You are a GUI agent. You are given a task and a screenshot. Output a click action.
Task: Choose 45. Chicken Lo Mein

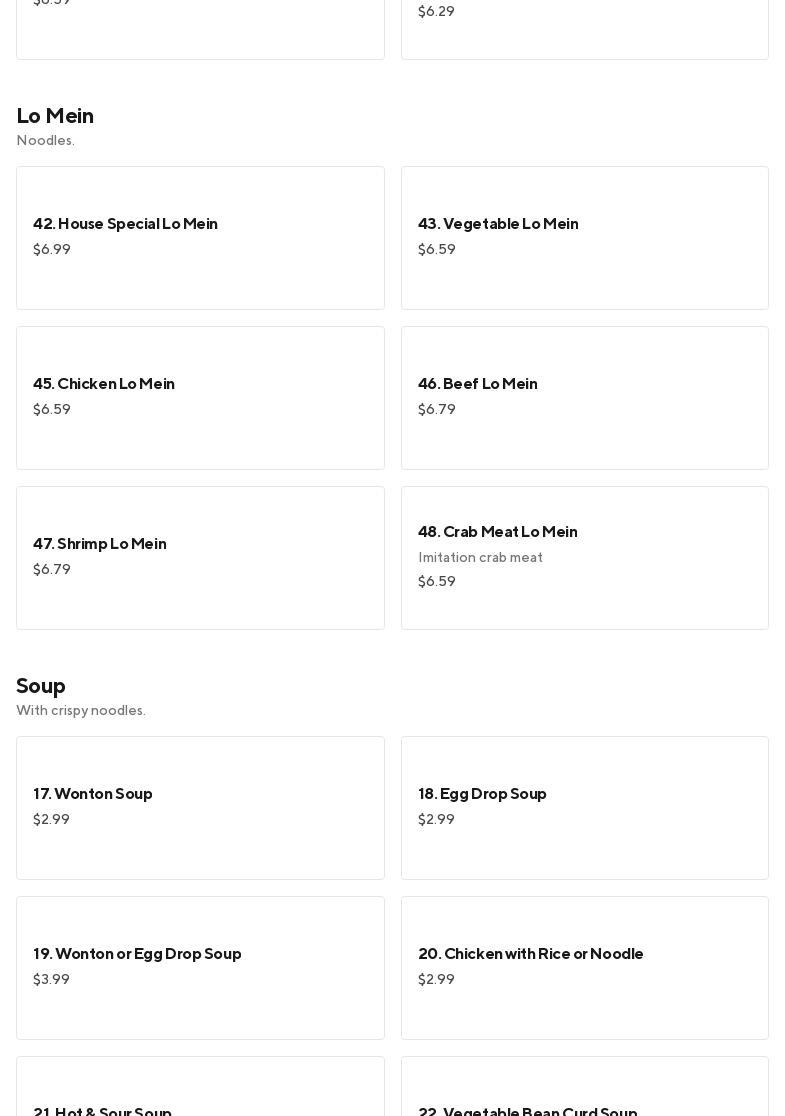[x=200, y=397]
